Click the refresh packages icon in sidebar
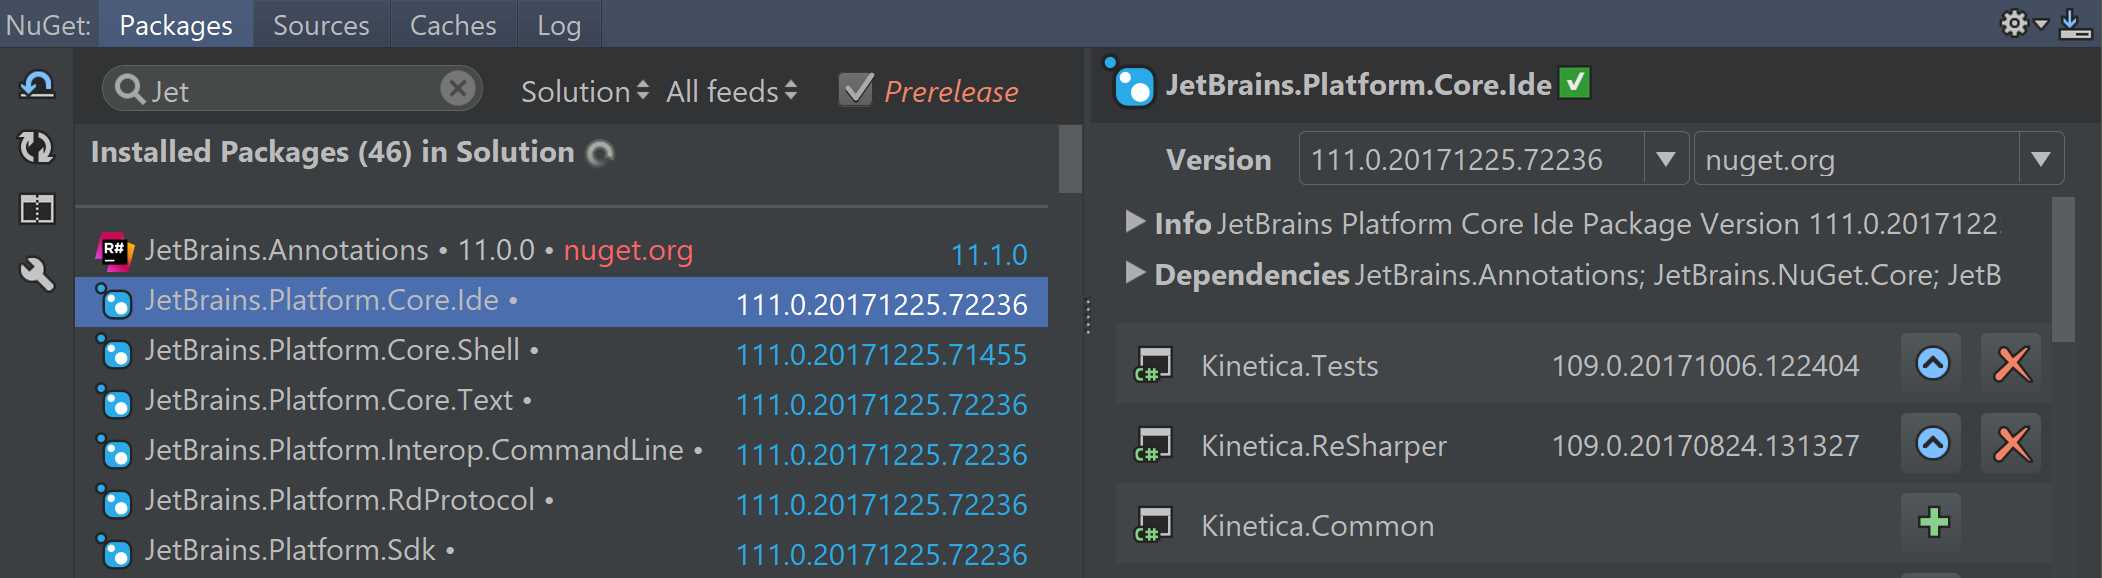The width and height of the screenshot is (2102, 578). [37, 148]
